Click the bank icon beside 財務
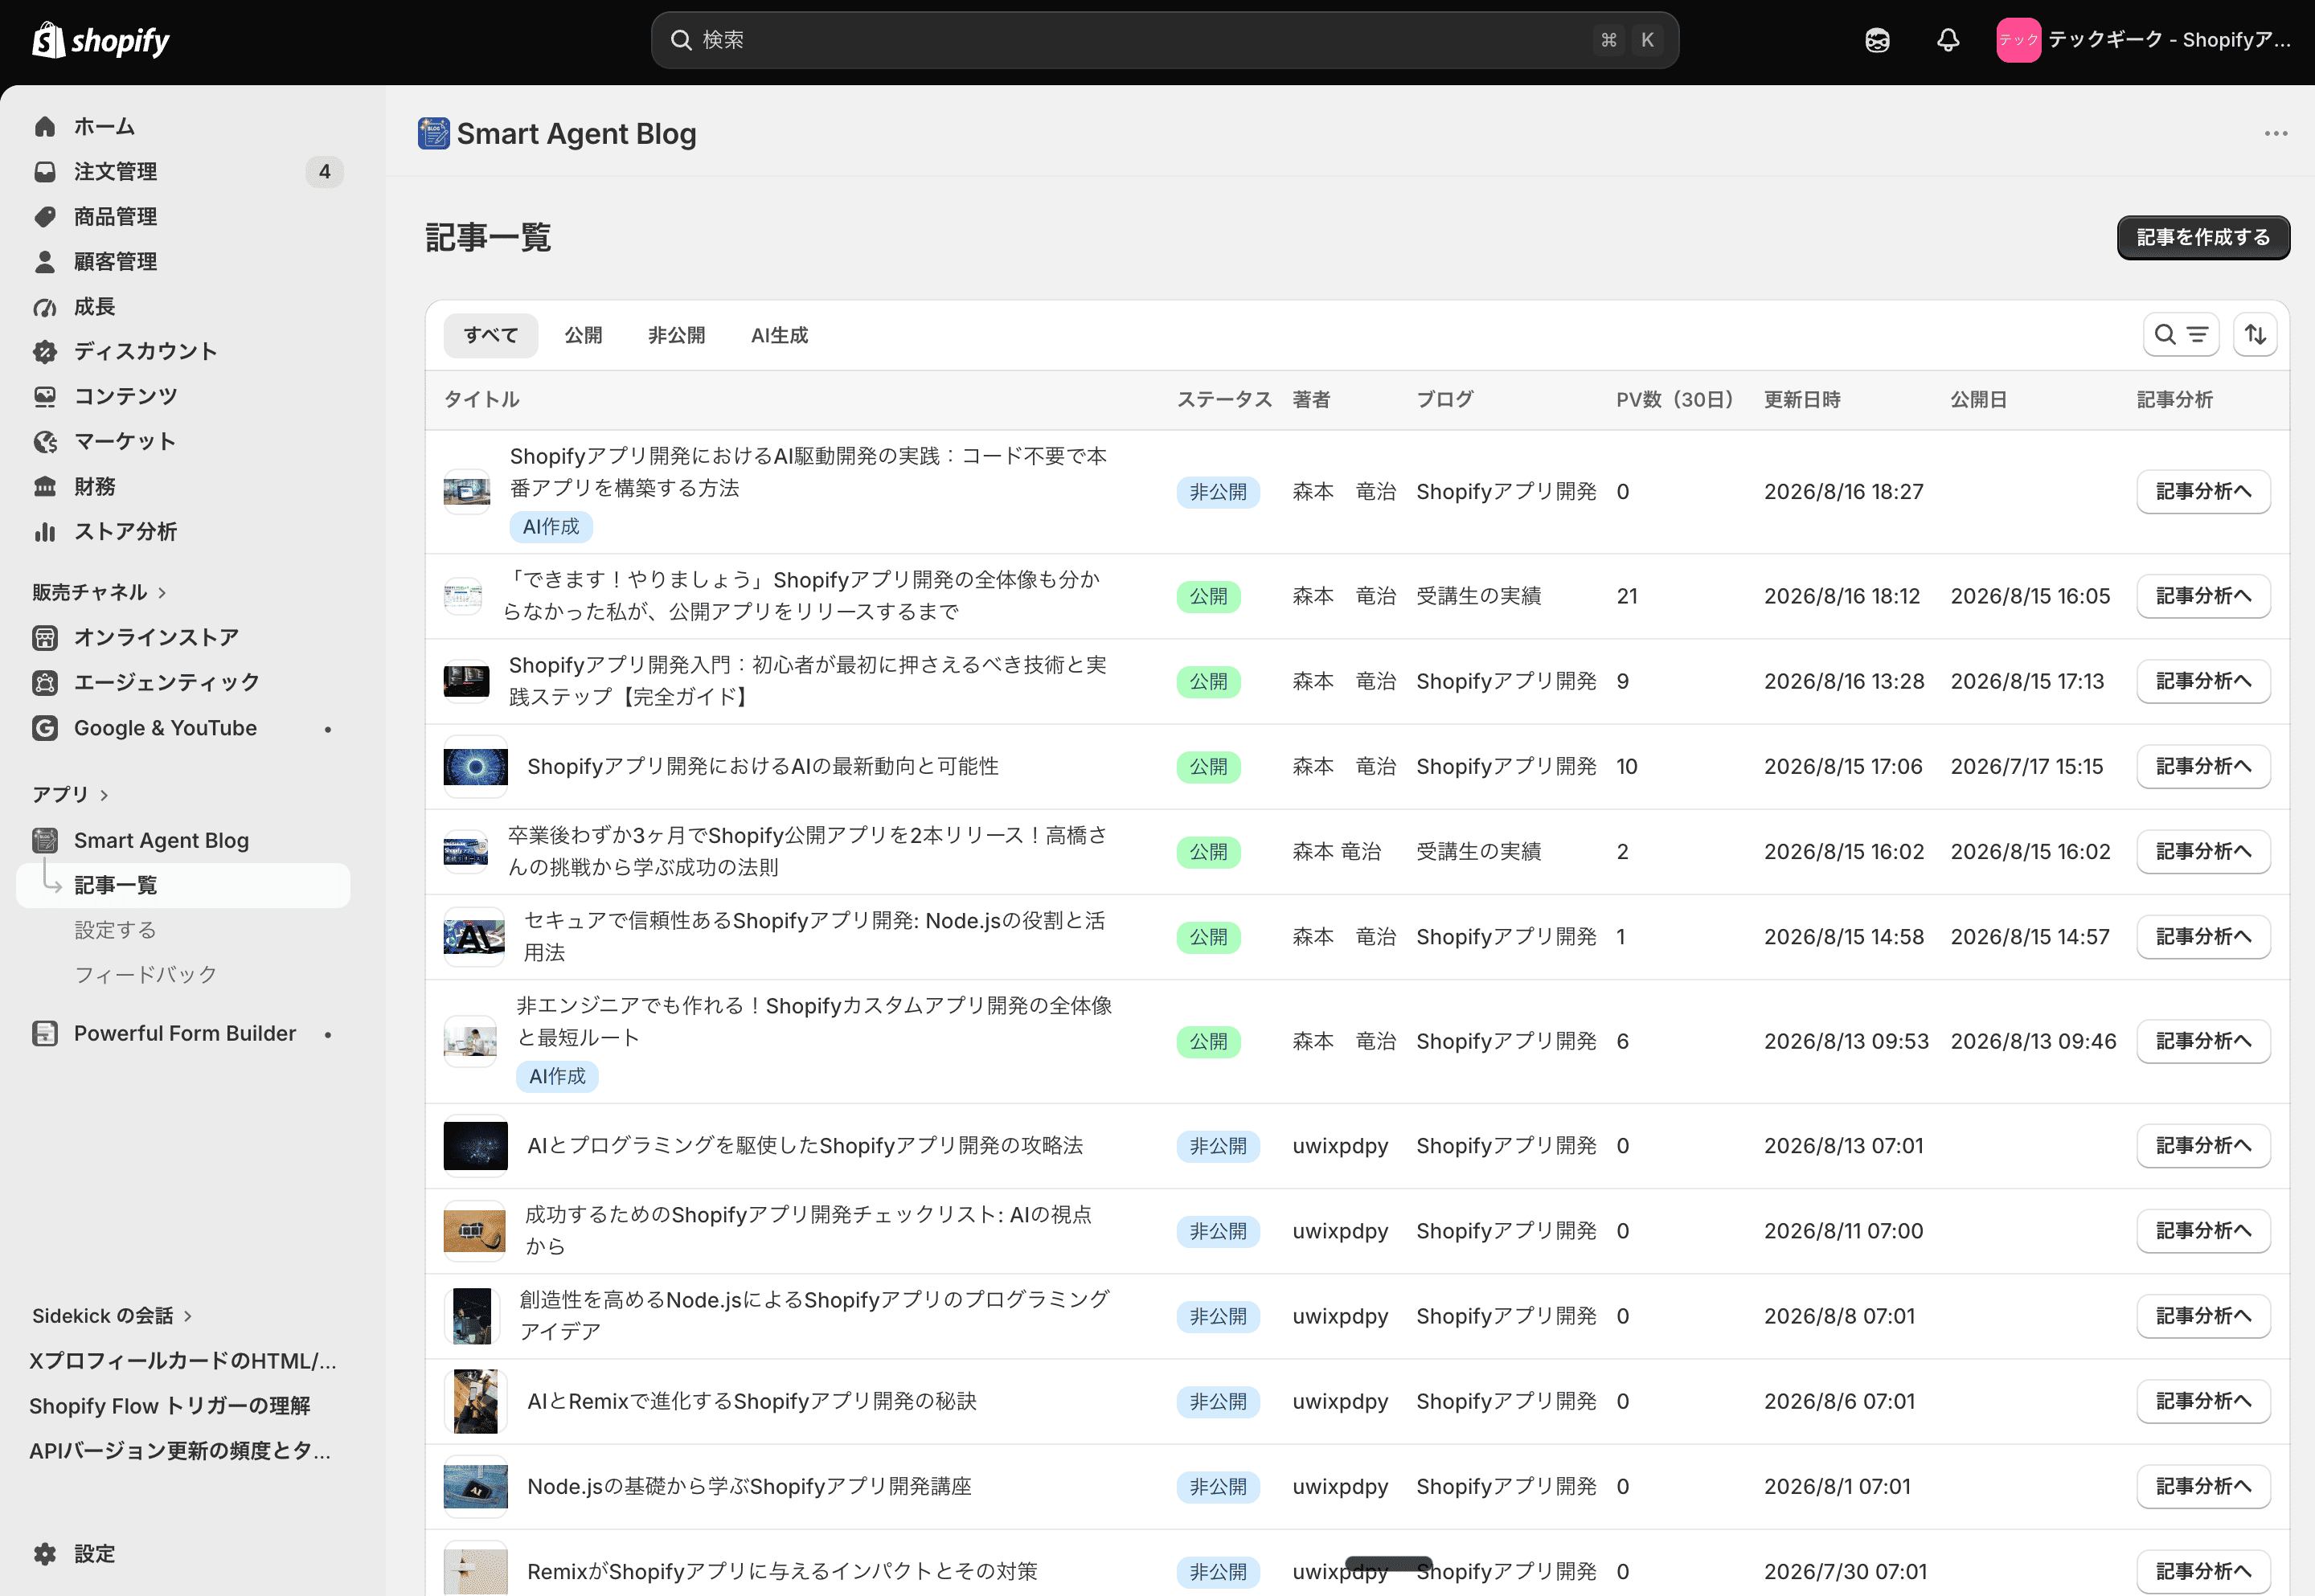Viewport: 2315px width, 1596px height. tap(45, 486)
